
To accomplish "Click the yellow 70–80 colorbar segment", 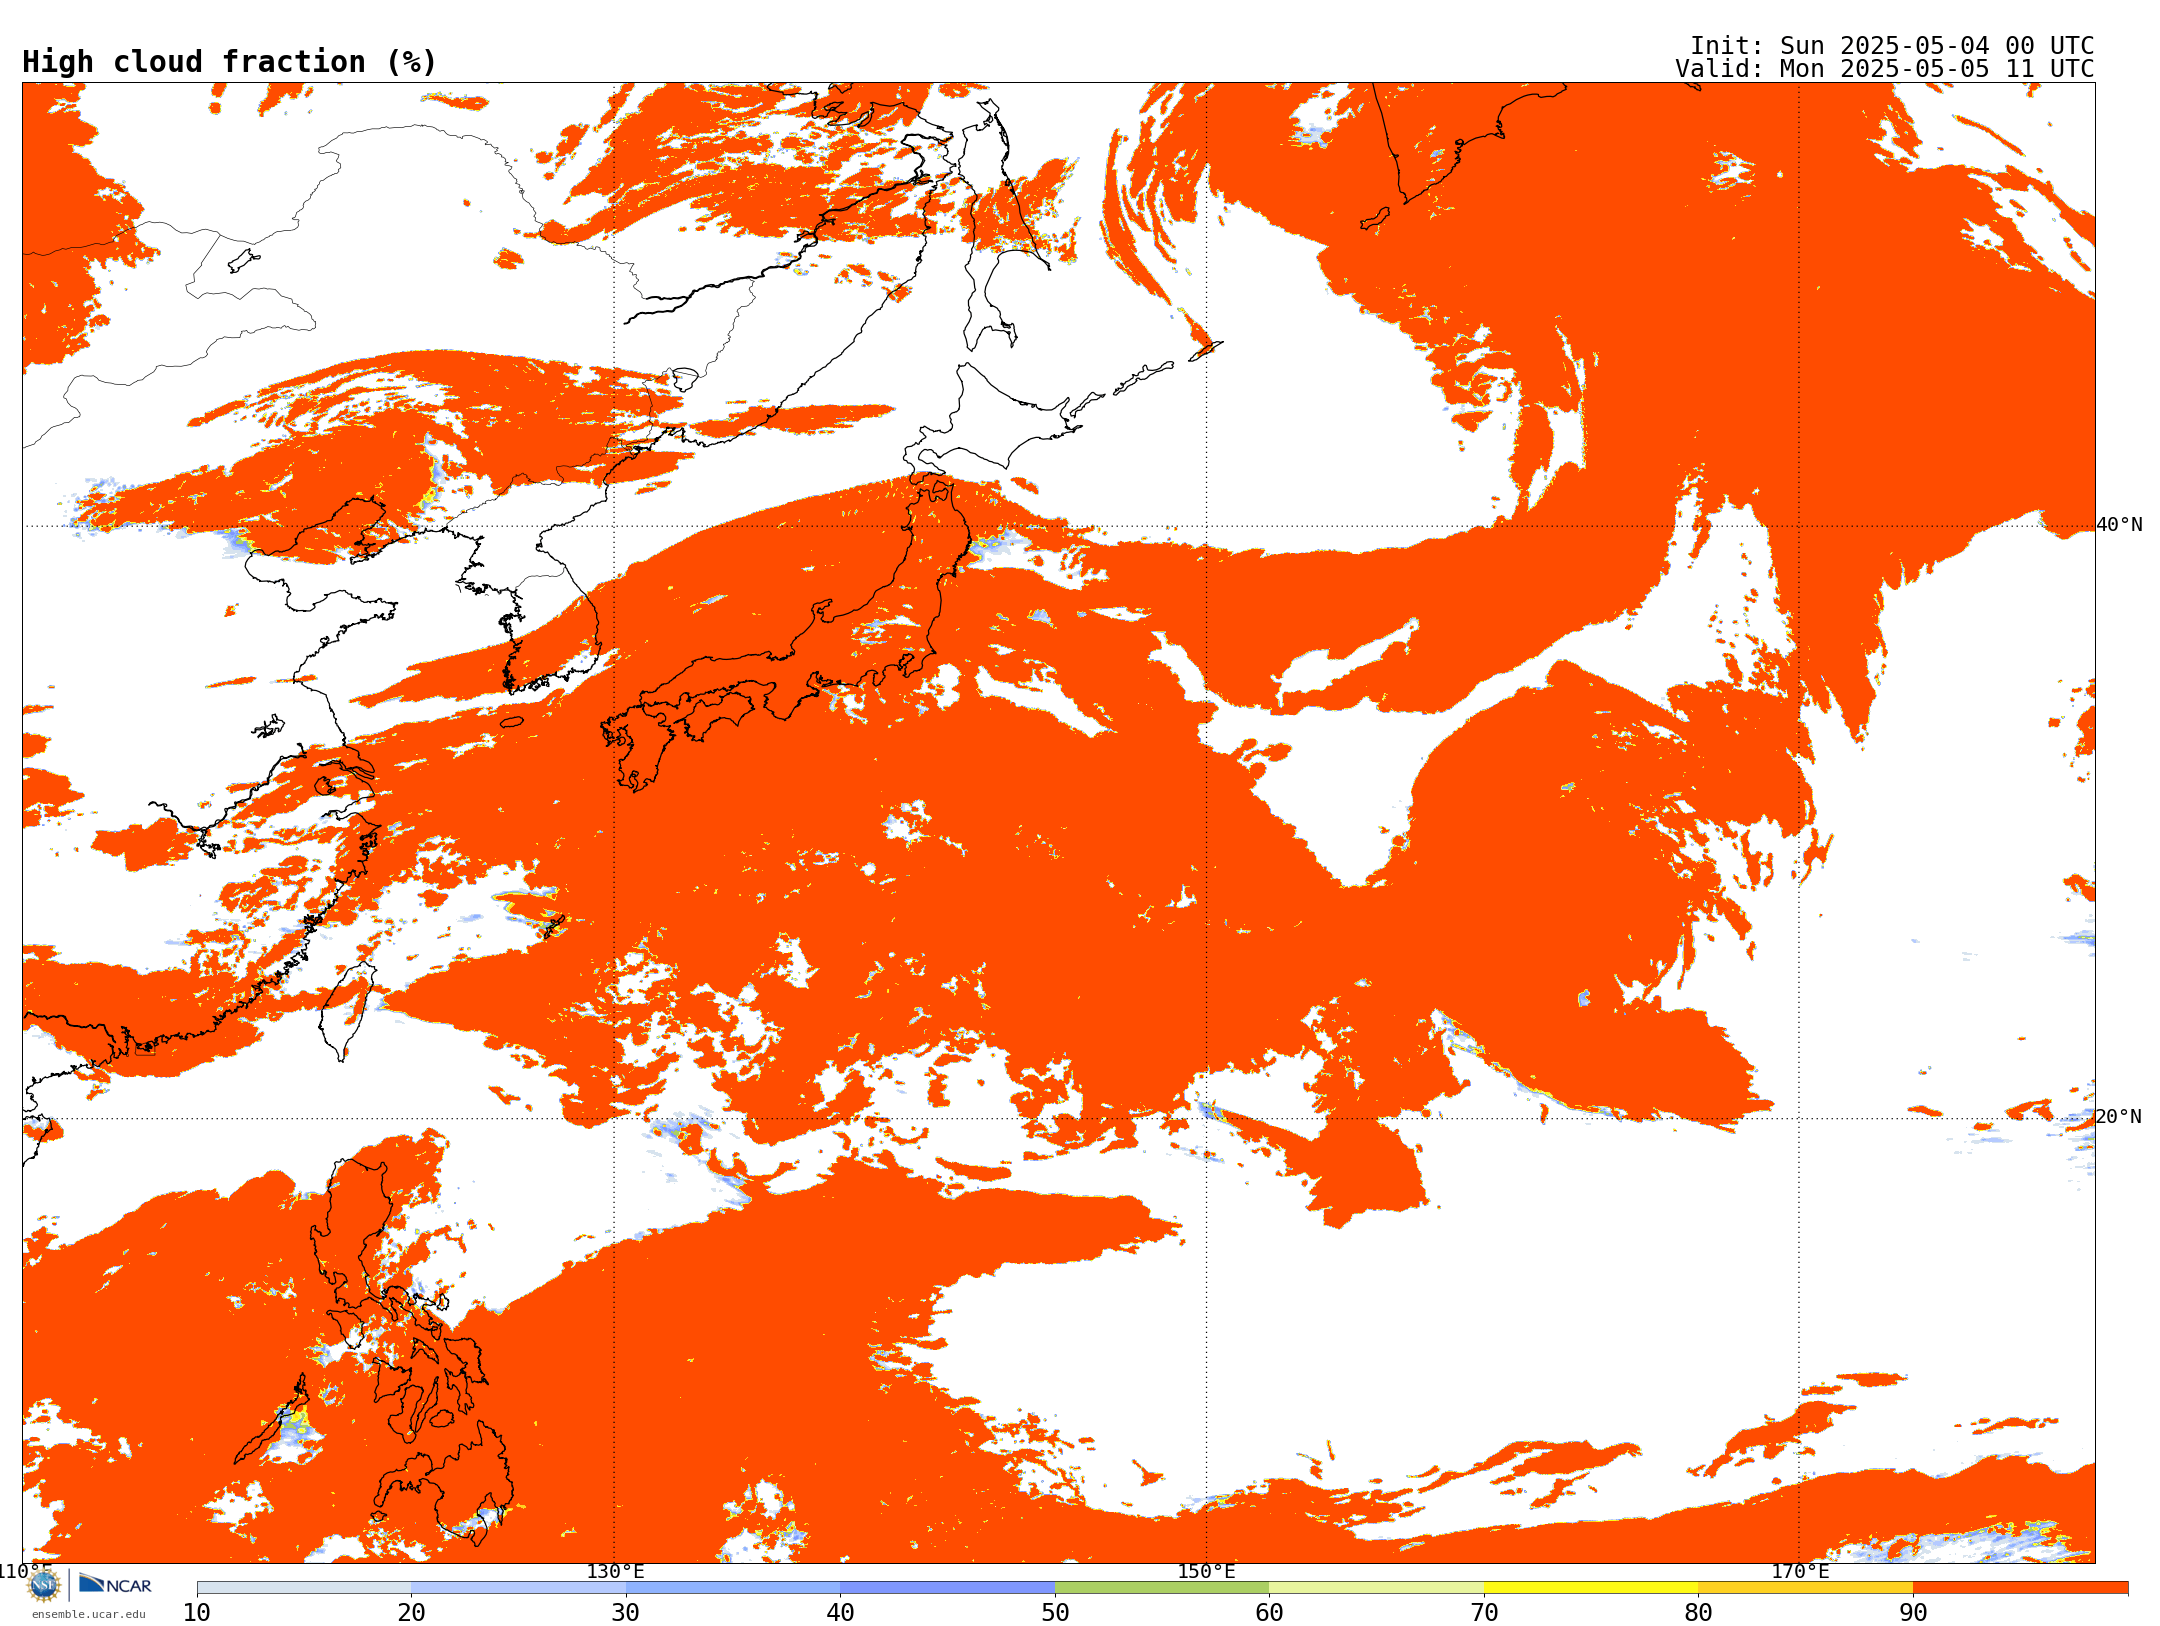I will click(1591, 1588).
